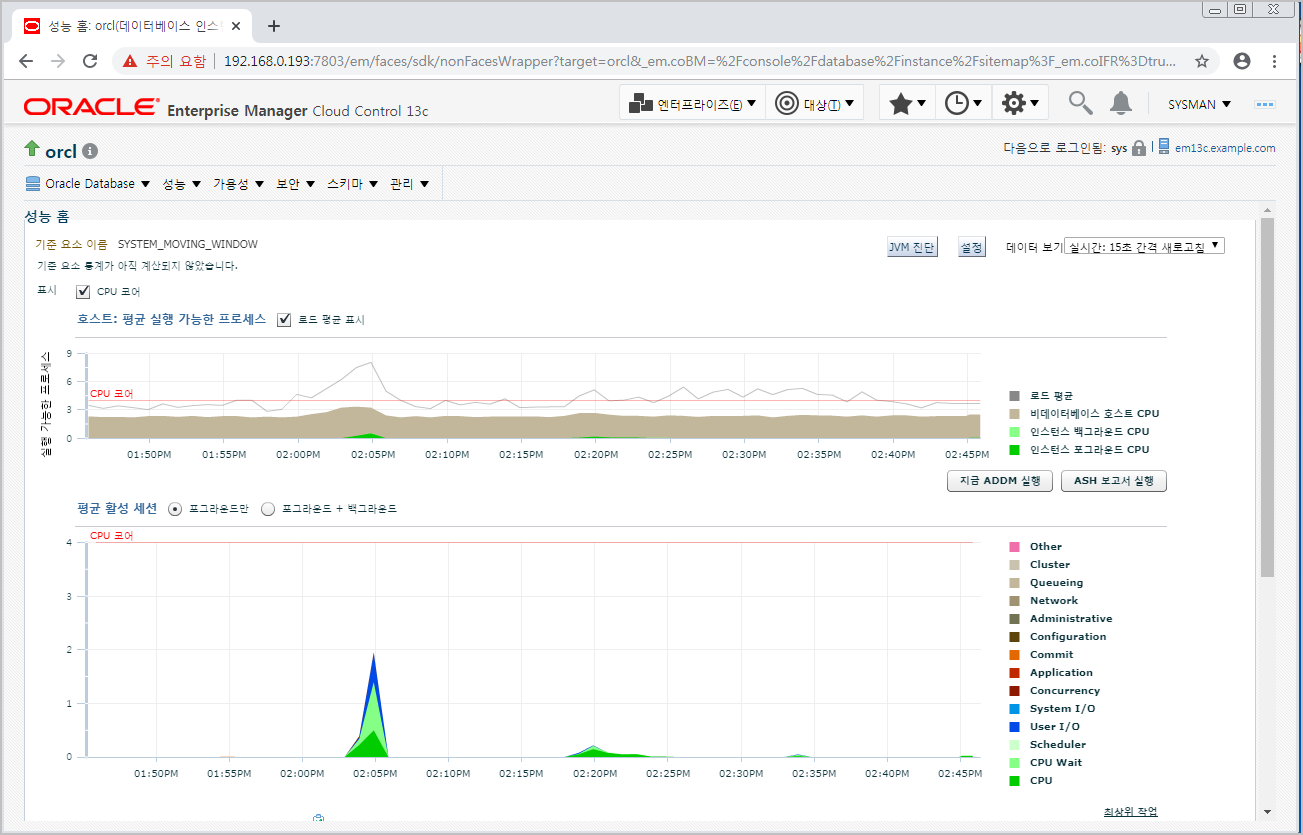This screenshot has width=1303, height=835.
Task: Open the 관리 menu
Action: [x=410, y=184]
